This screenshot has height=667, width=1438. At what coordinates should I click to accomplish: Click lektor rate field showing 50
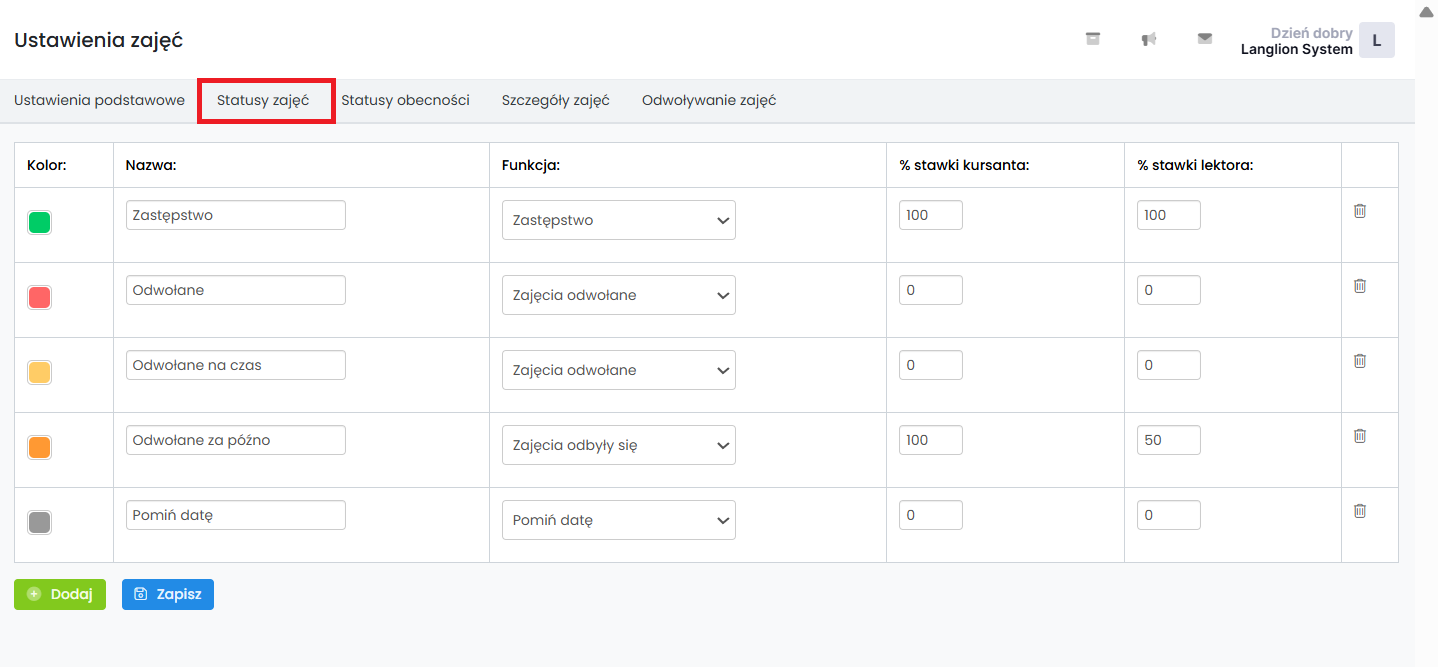[1168, 440]
